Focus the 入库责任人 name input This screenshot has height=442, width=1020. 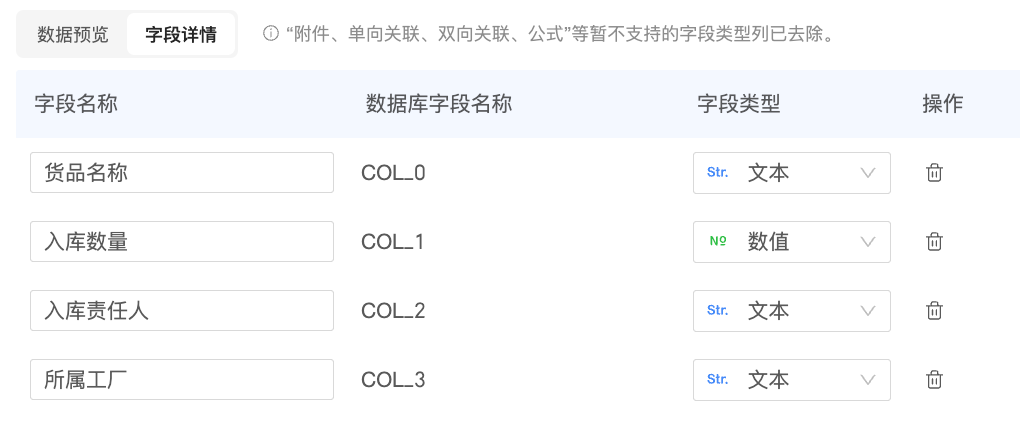coord(182,311)
